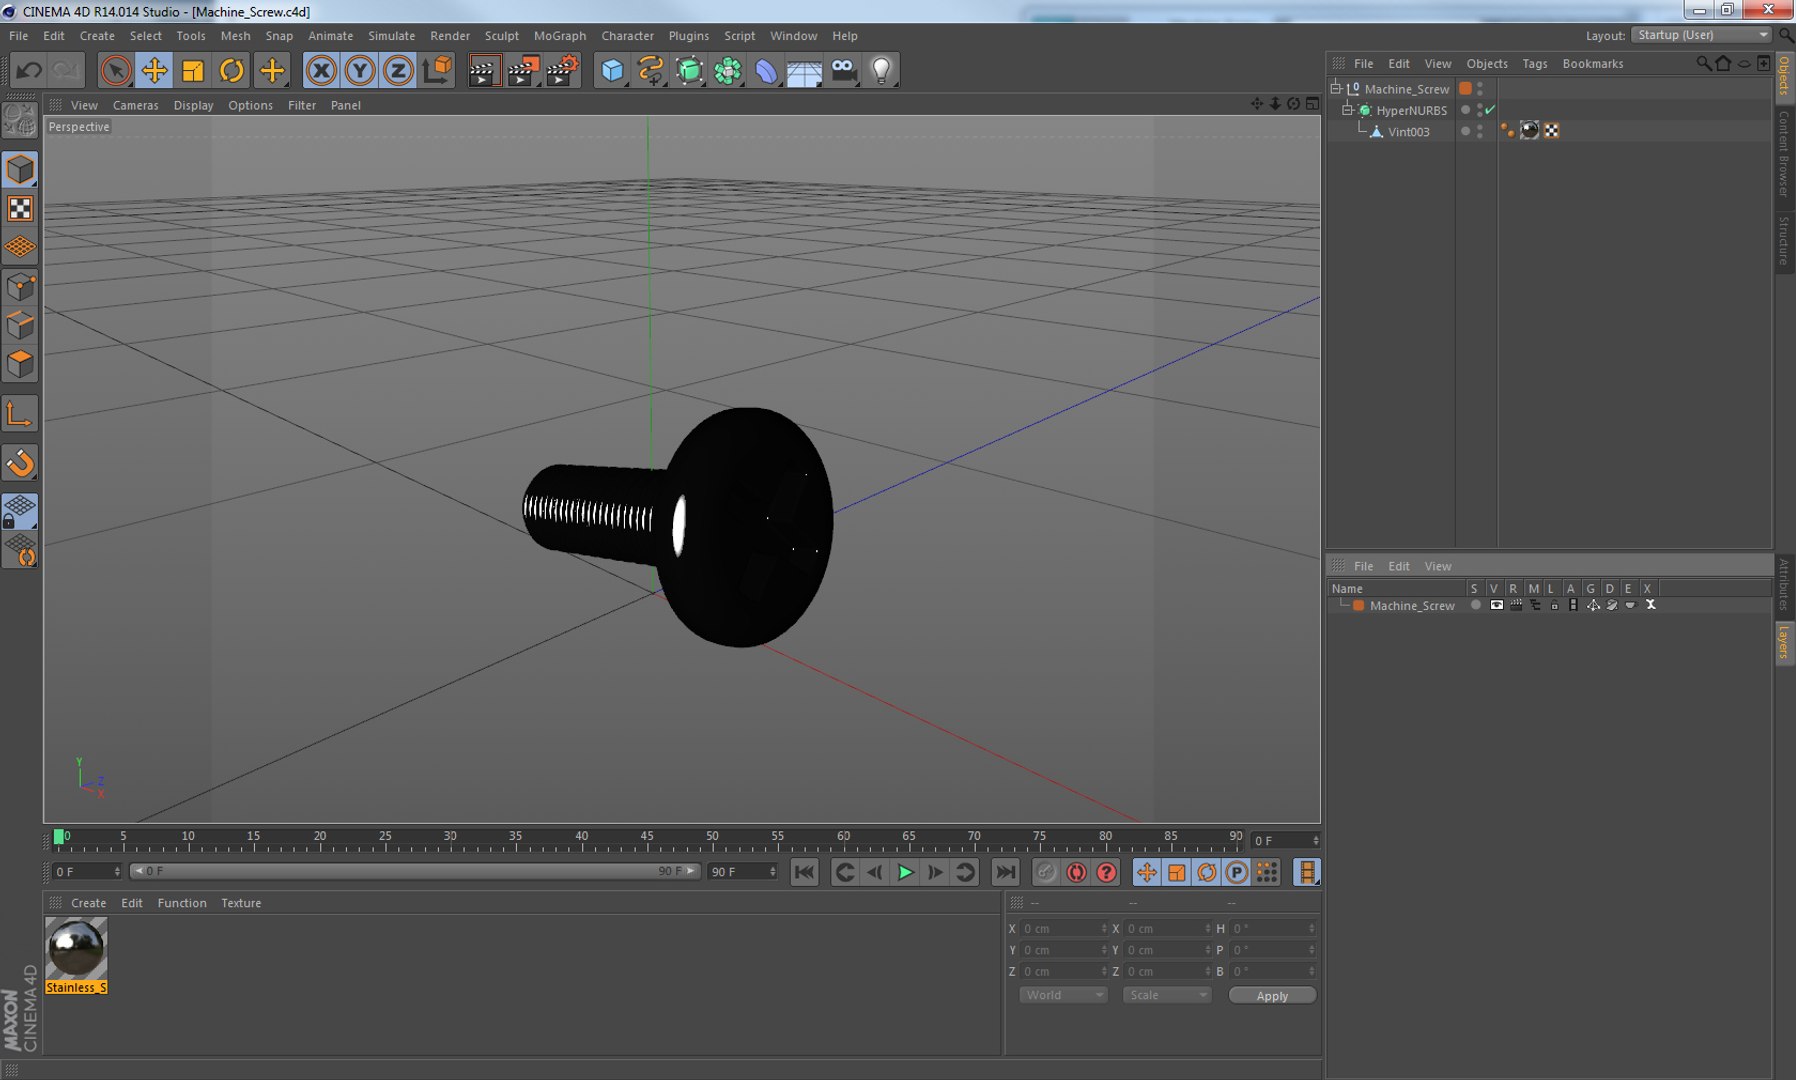The image size is (1796, 1080).
Task: Click the Record Active Objects button
Action: [x=1045, y=872]
